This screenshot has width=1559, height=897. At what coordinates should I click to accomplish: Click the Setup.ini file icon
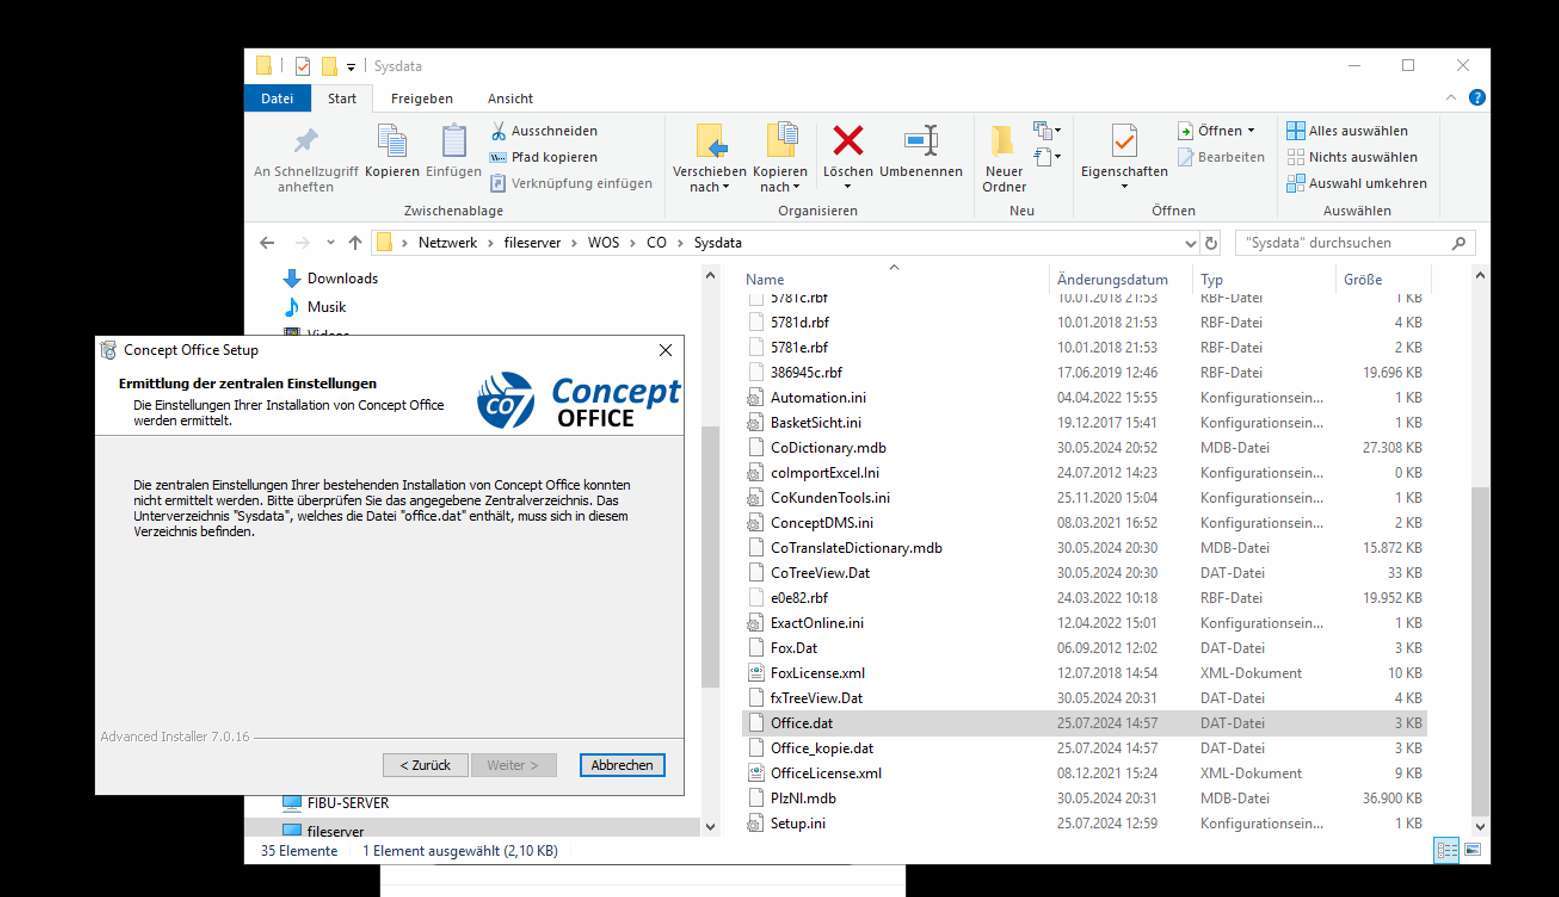755,823
